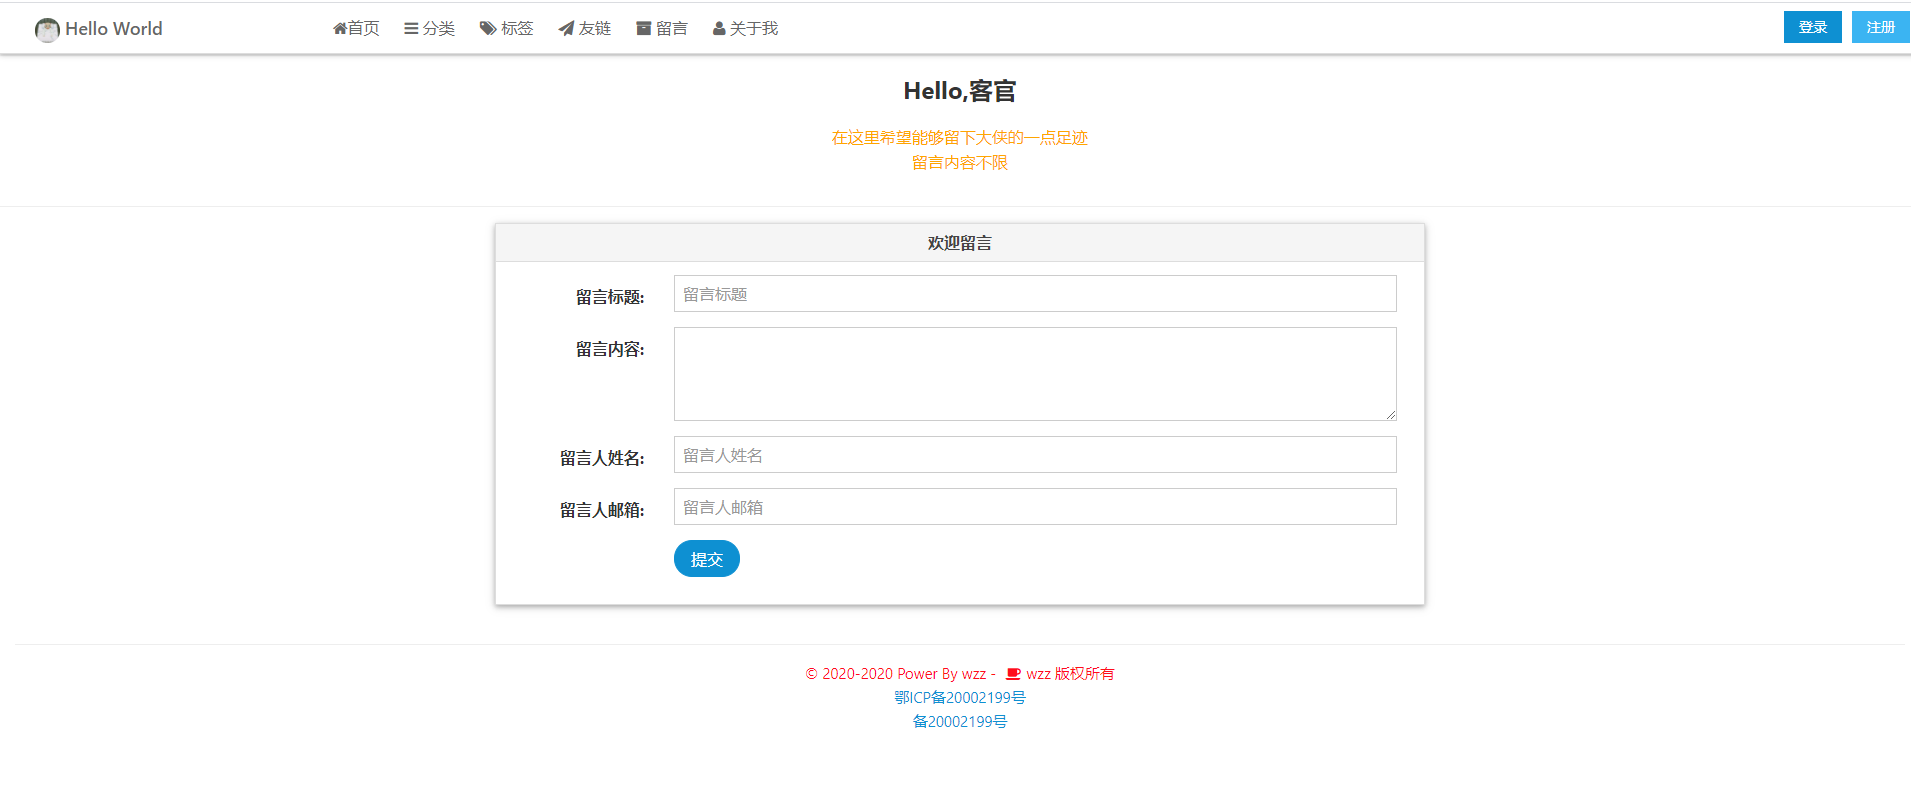The height and width of the screenshot is (805, 1911).
Task: Open the 留言 navigation item
Action: point(662,28)
